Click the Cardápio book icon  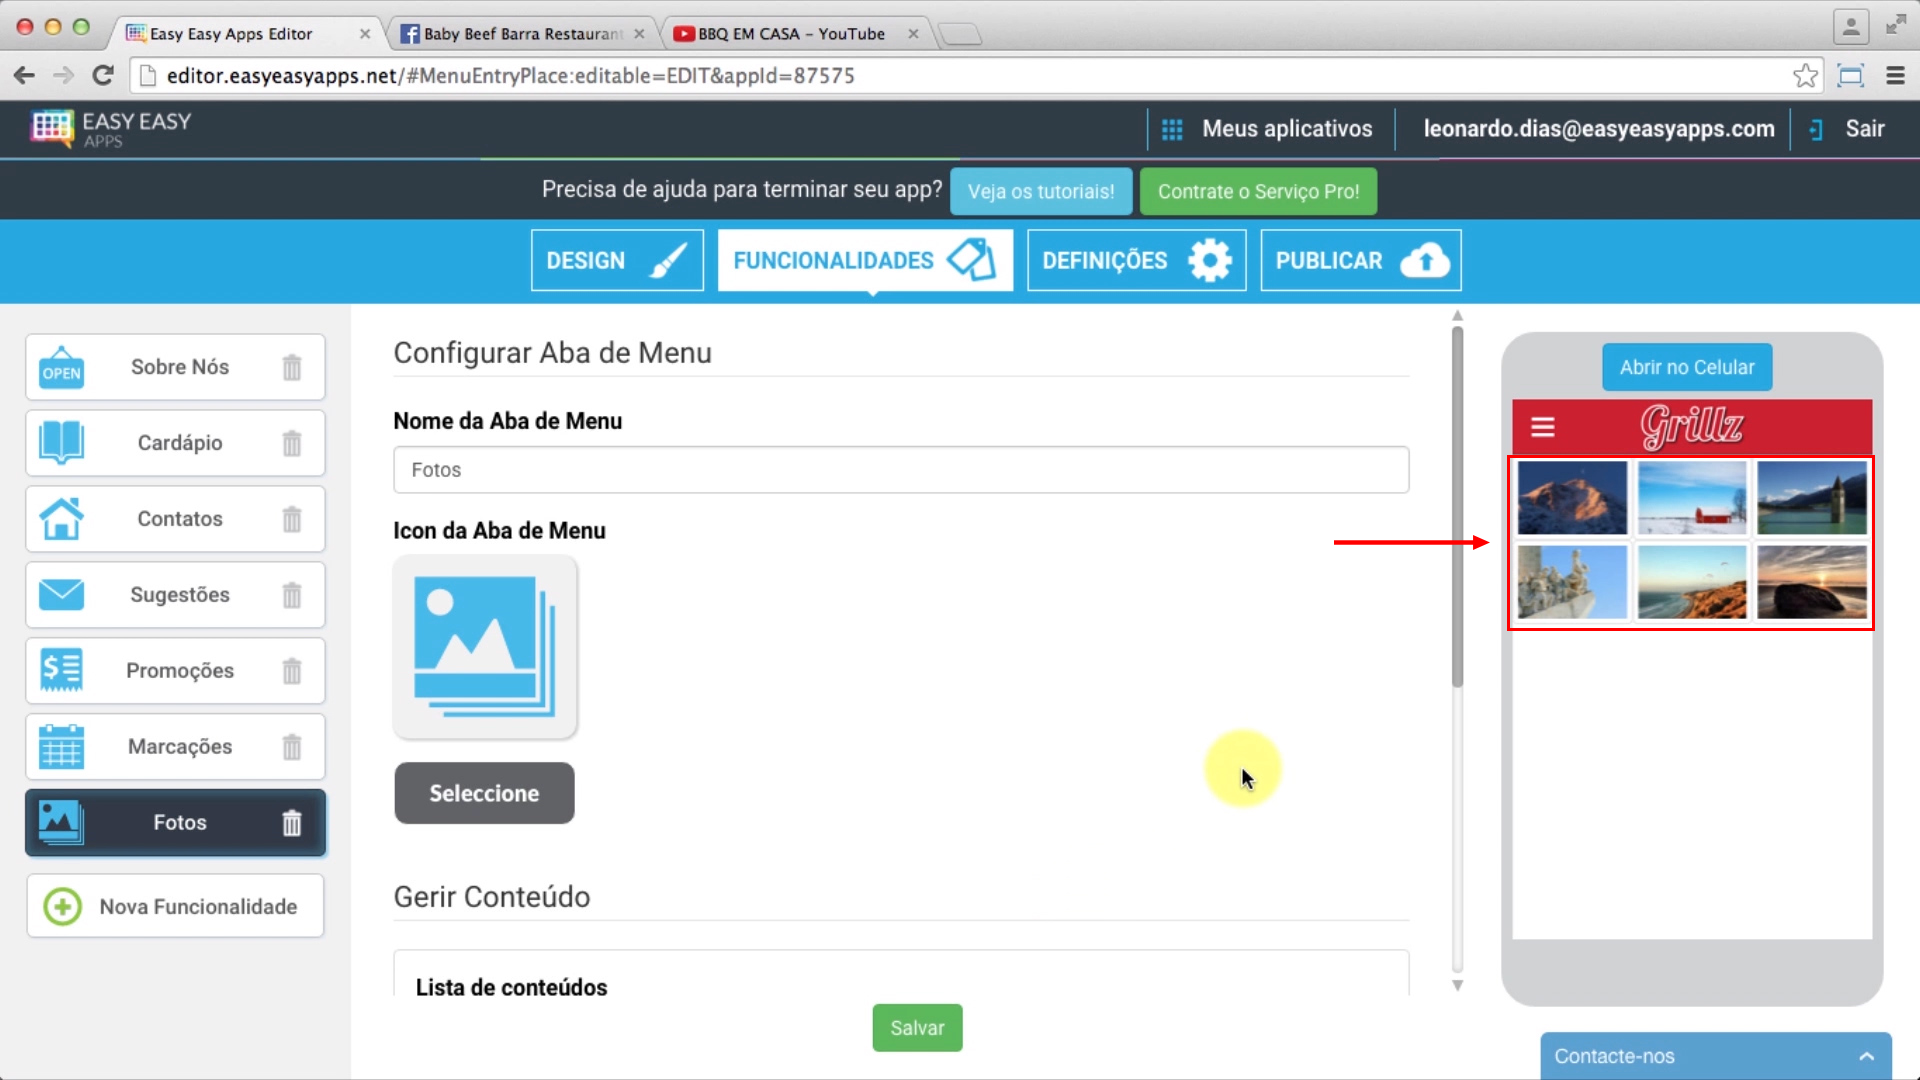(x=61, y=442)
